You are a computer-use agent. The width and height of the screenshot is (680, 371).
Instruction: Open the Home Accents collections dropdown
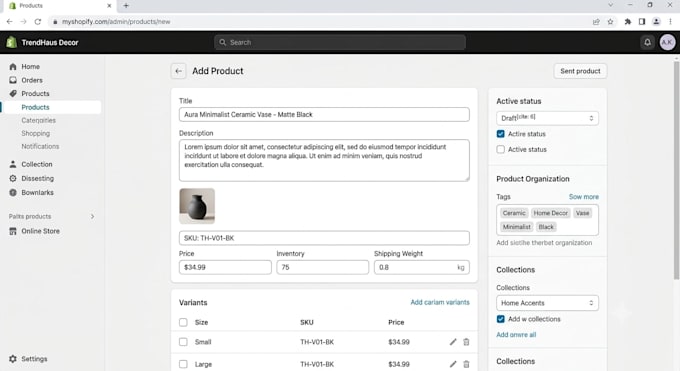point(547,303)
